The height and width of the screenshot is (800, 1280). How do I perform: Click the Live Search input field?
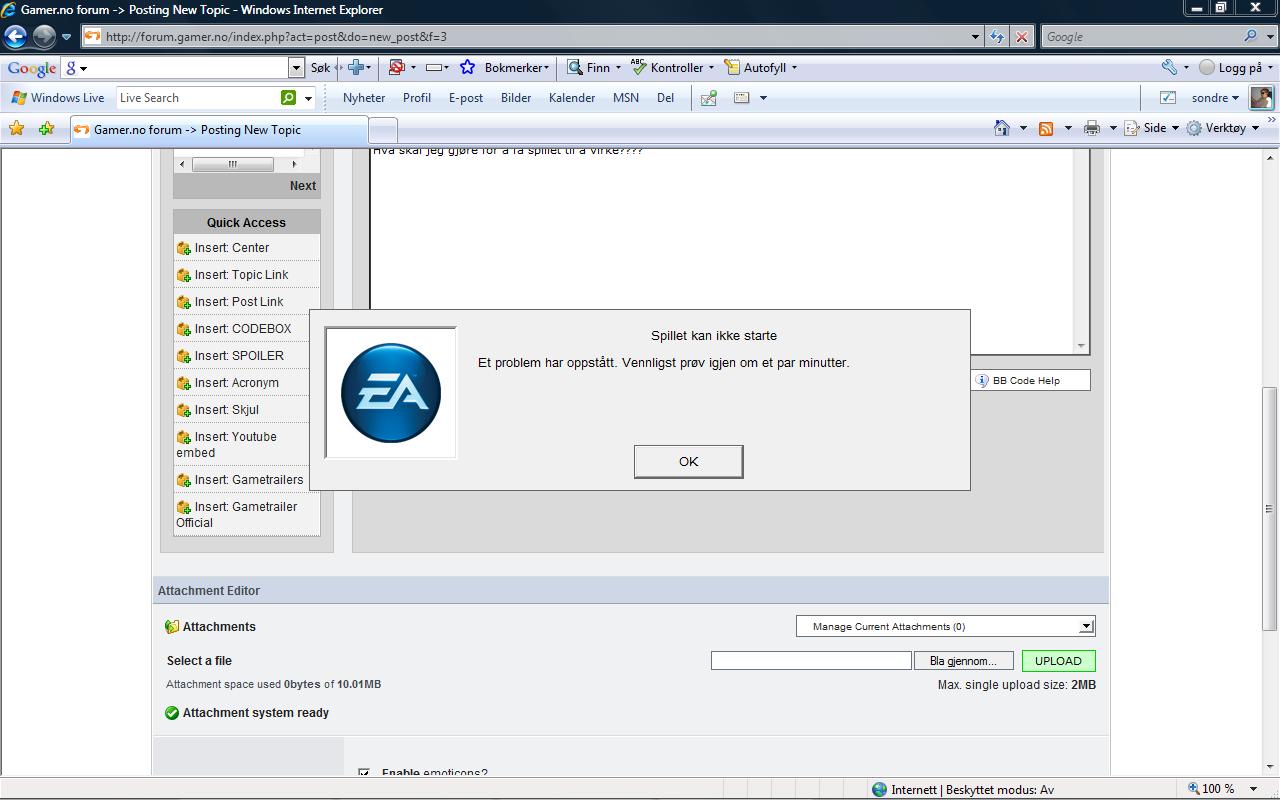pos(197,98)
